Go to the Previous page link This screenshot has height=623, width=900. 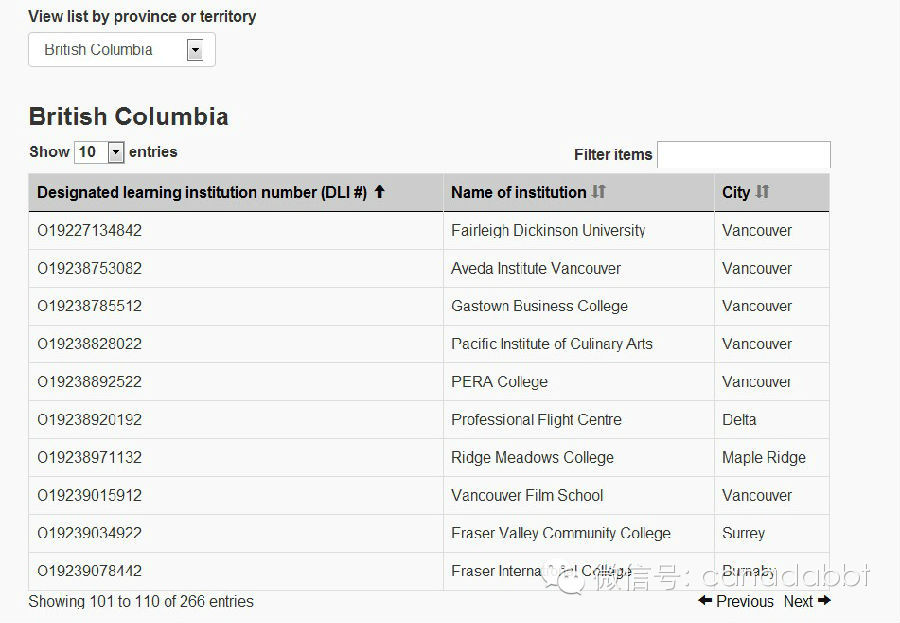pyautogui.click(x=744, y=601)
